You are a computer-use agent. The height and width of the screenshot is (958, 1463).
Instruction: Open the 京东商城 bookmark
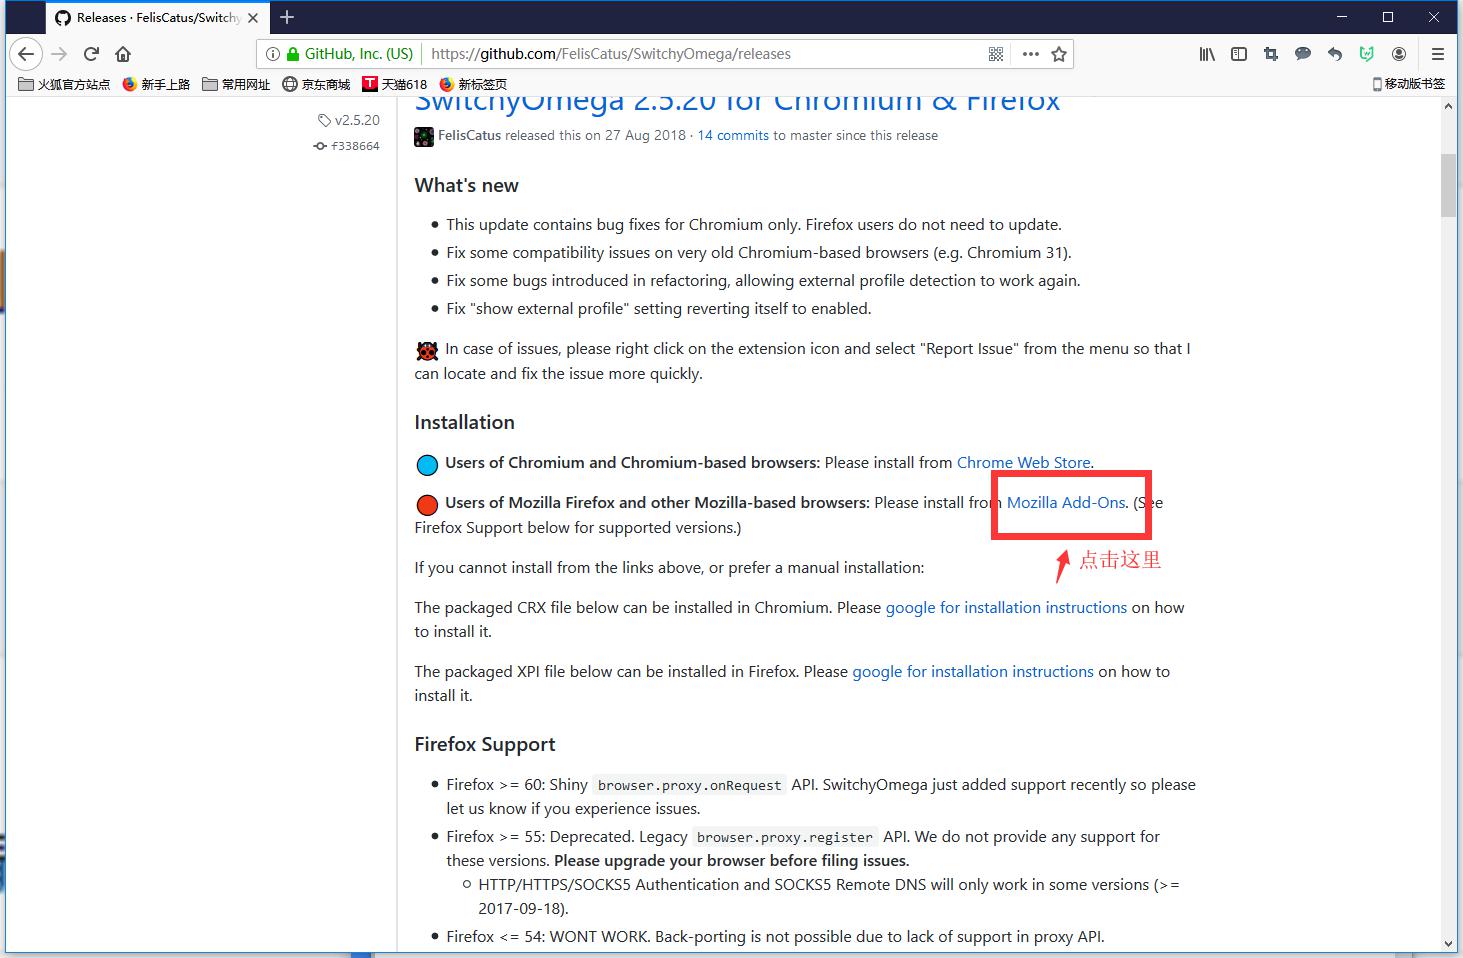pyautogui.click(x=316, y=84)
